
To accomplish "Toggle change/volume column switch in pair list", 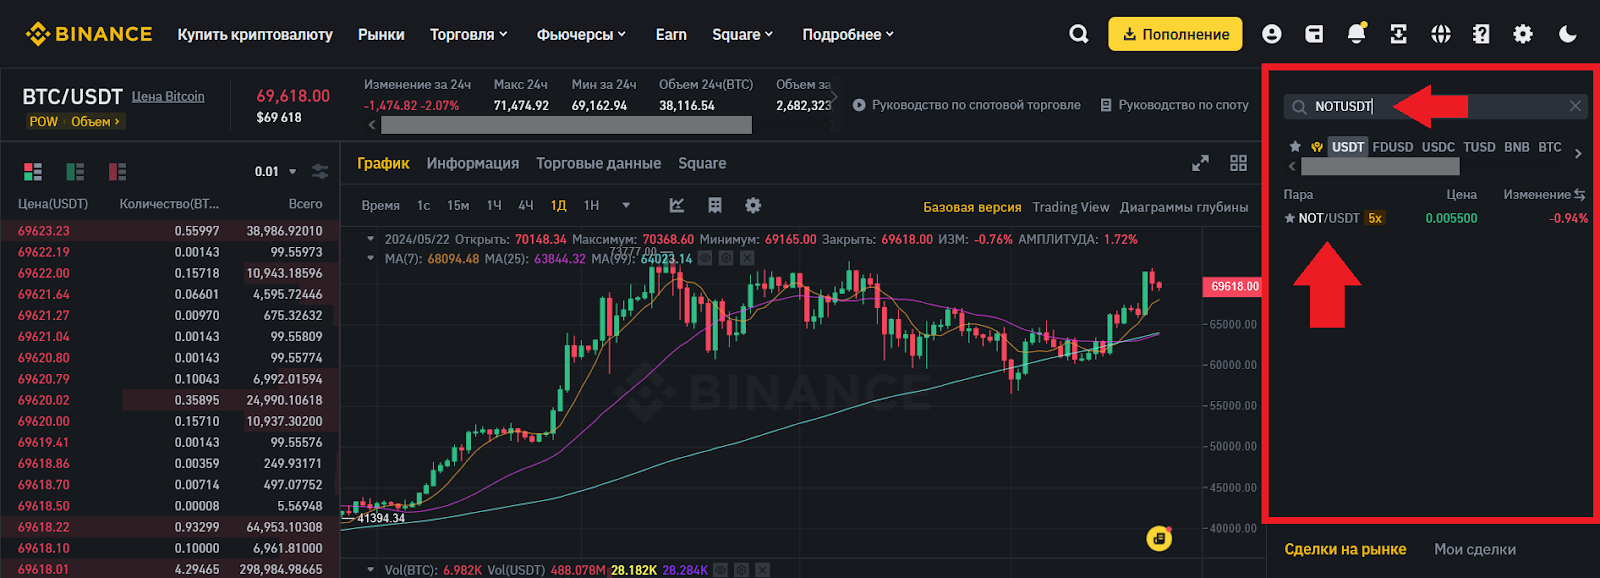I will [x=1580, y=194].
